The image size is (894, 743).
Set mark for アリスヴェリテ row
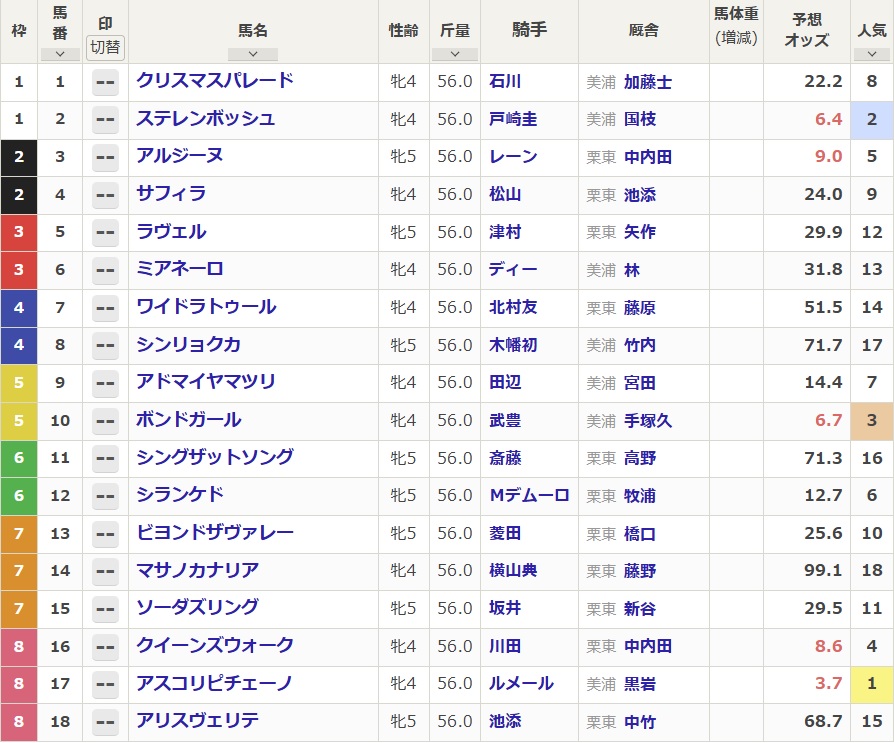click(x=105, y=722)
